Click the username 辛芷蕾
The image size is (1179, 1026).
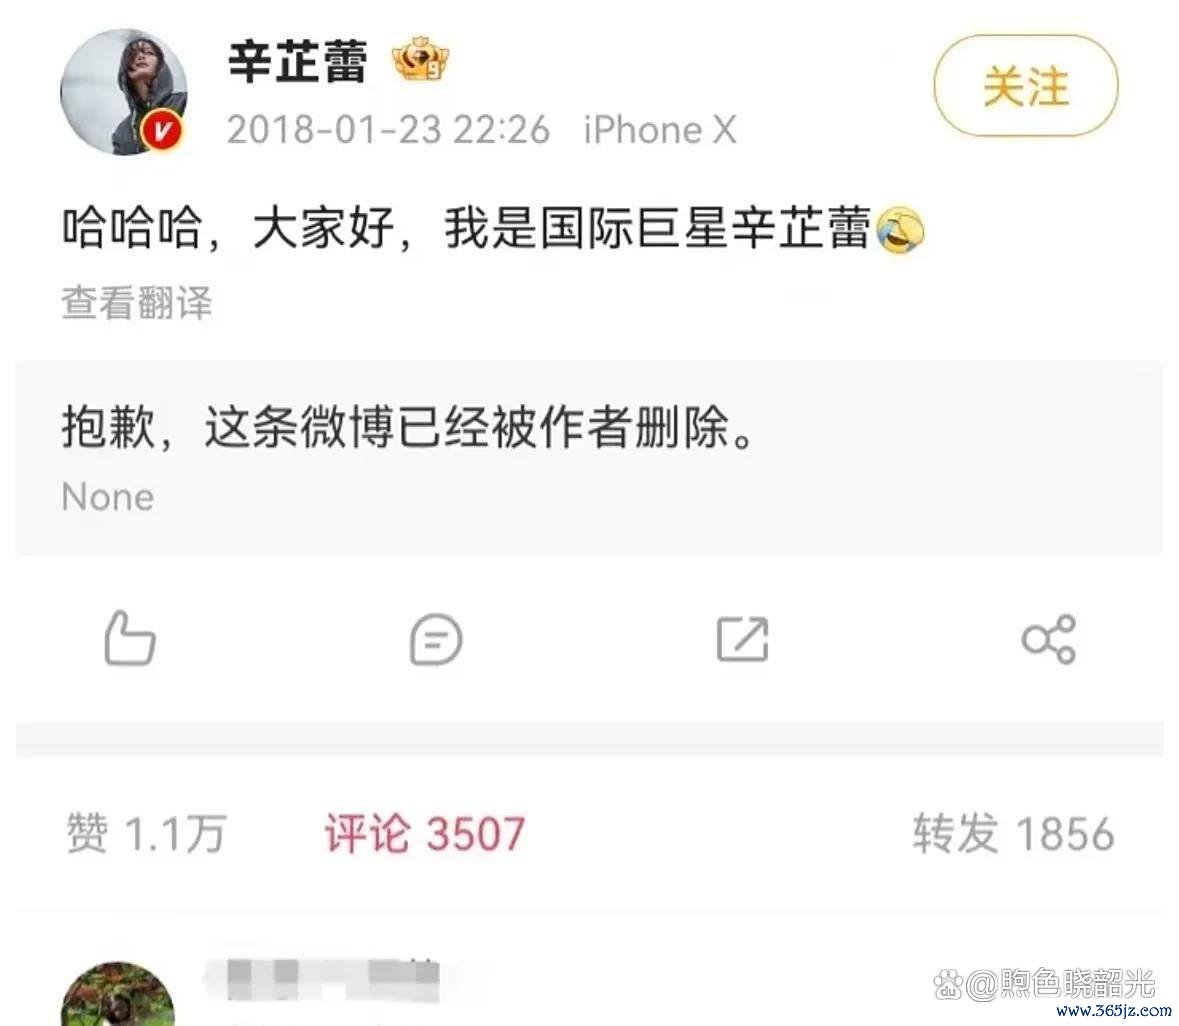[x=299, y=61]
